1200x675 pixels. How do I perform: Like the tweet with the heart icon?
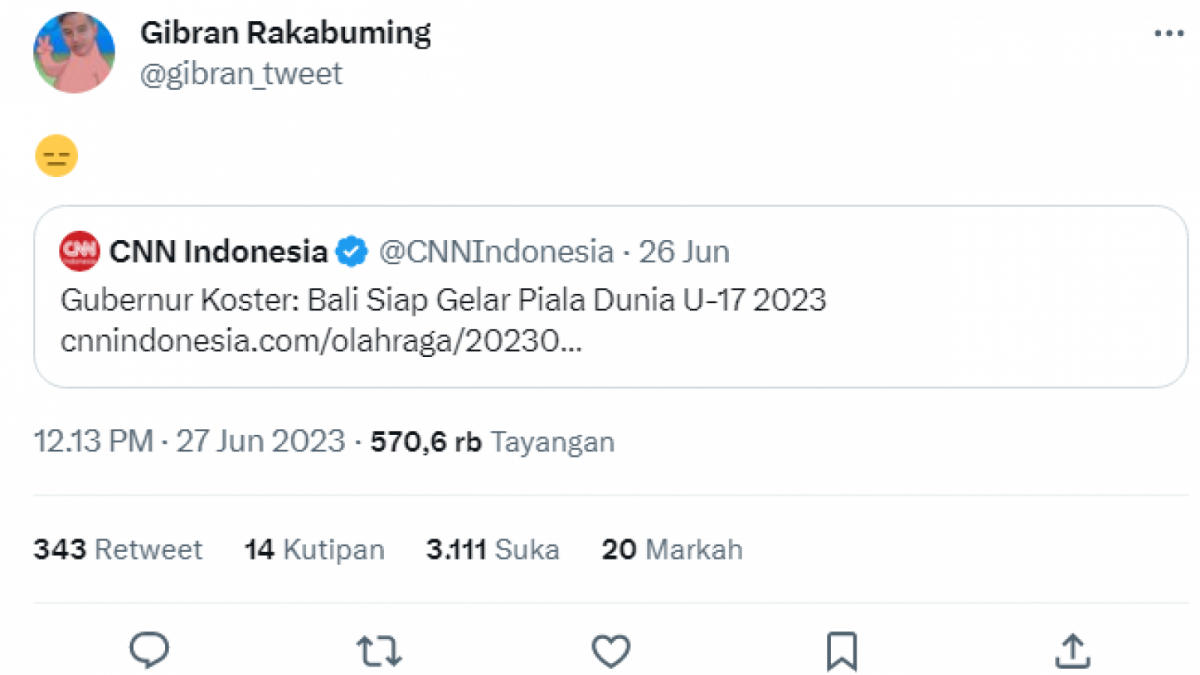tap(610, 650)
